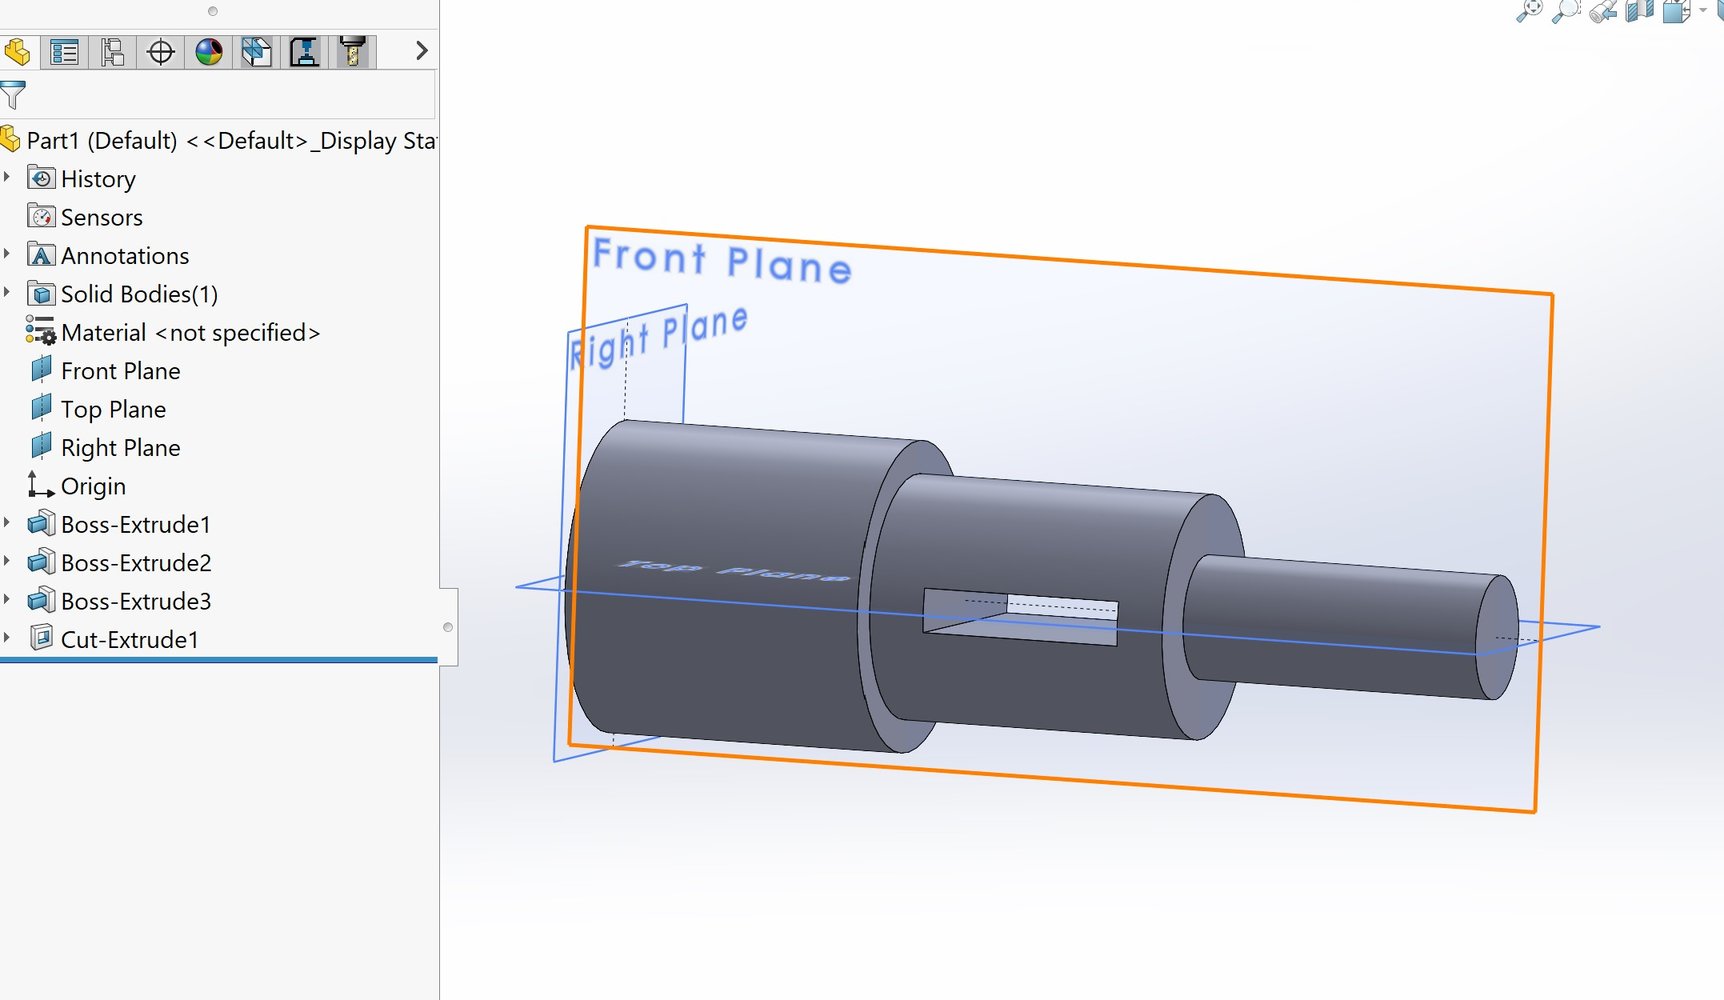Open the CAM milling tool tab

point(352,52)
